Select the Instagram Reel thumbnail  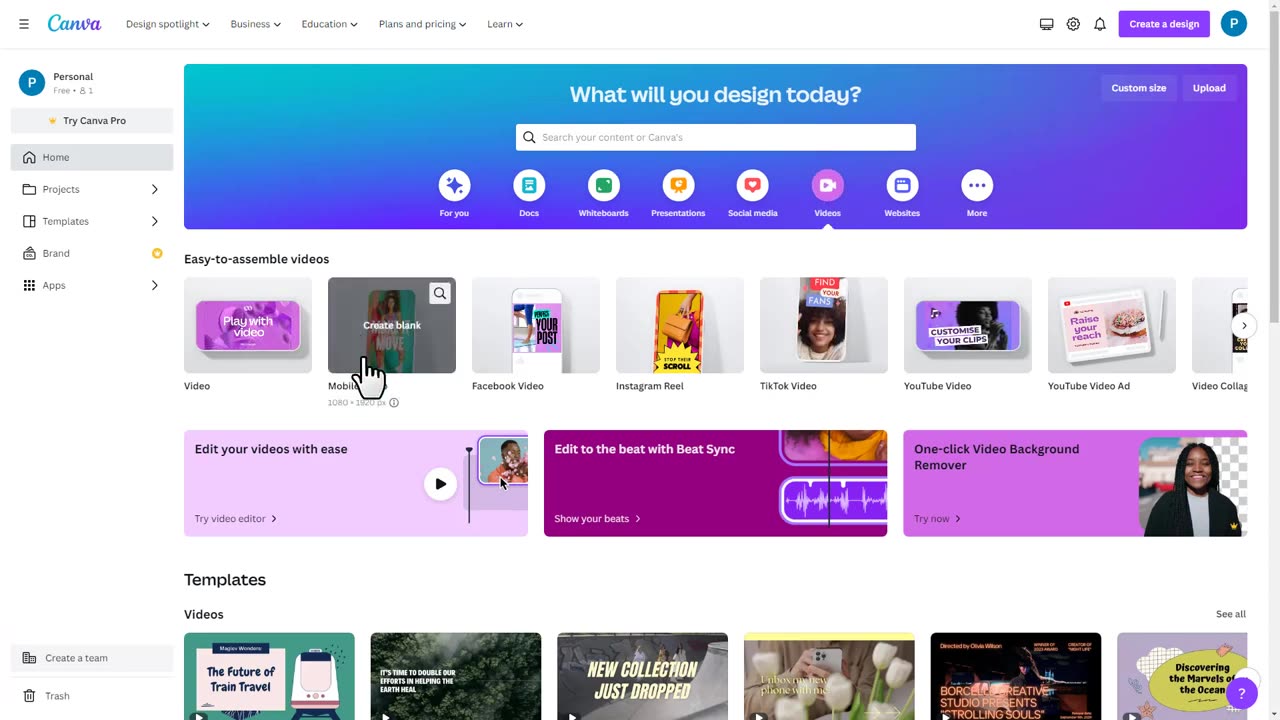680,325
